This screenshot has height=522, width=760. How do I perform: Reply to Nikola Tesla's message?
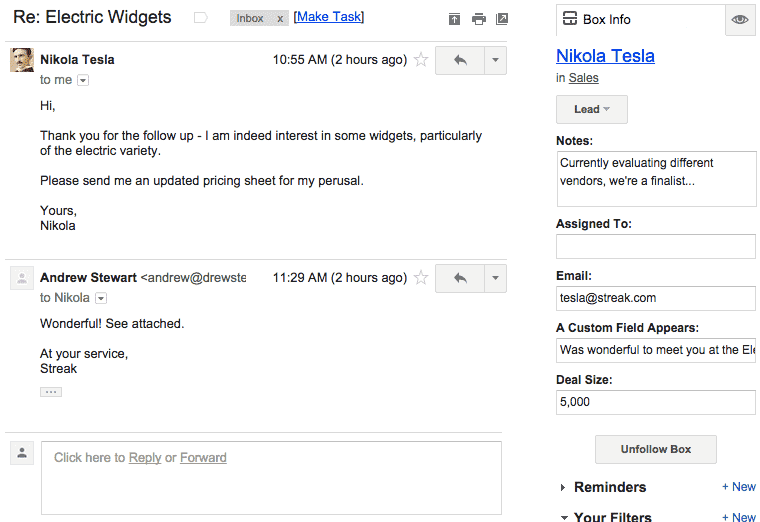pos(460,60)
